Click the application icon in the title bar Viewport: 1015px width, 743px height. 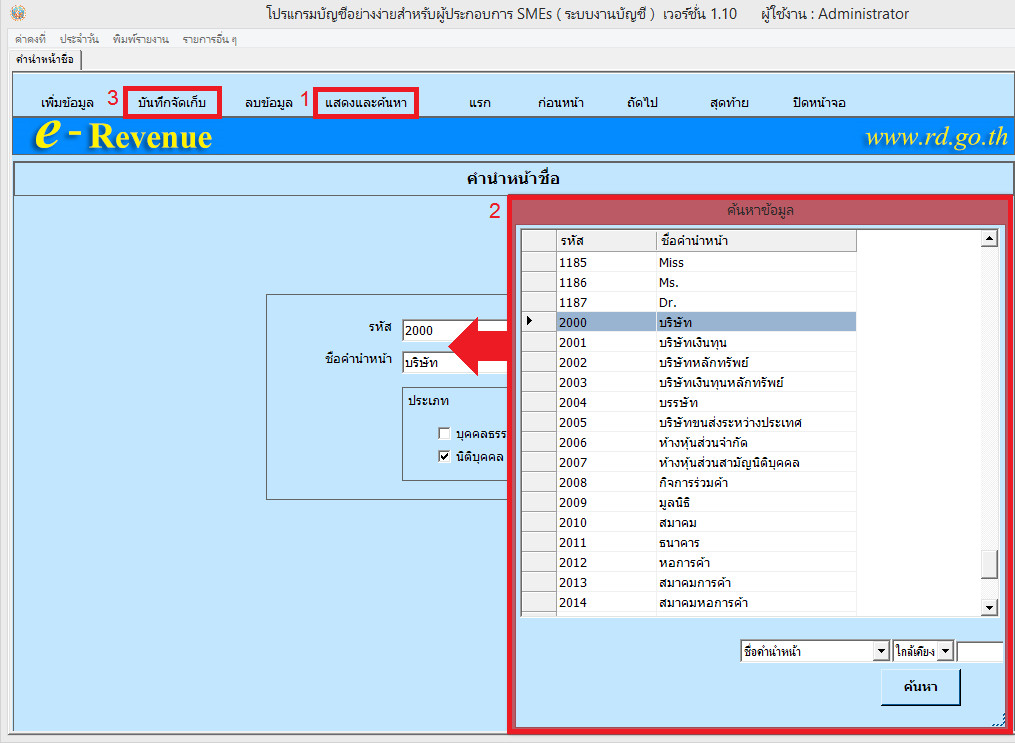[18, 13]
